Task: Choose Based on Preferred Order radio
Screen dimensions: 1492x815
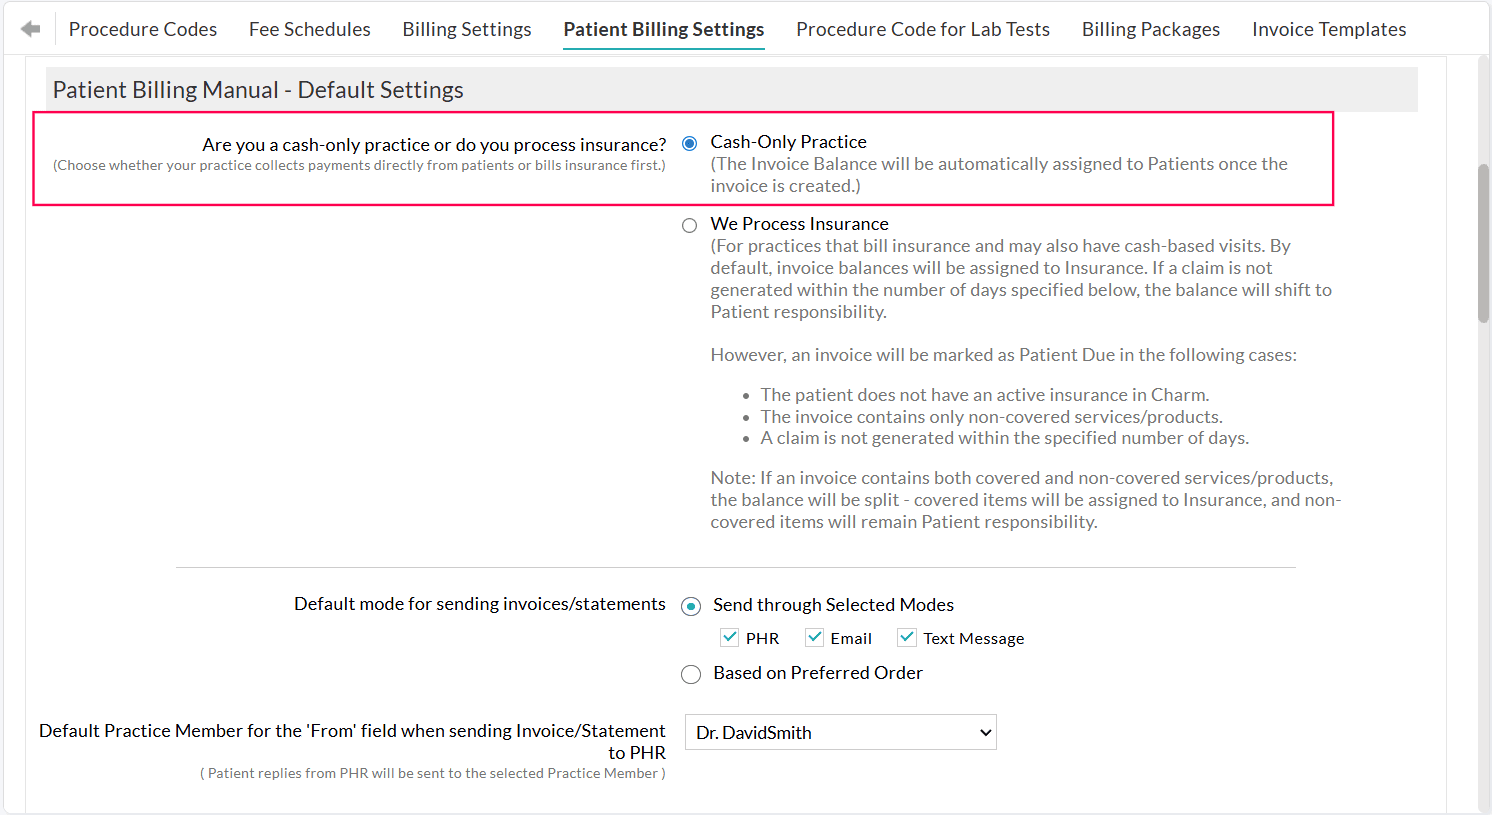Action: [x=691, y=674]
